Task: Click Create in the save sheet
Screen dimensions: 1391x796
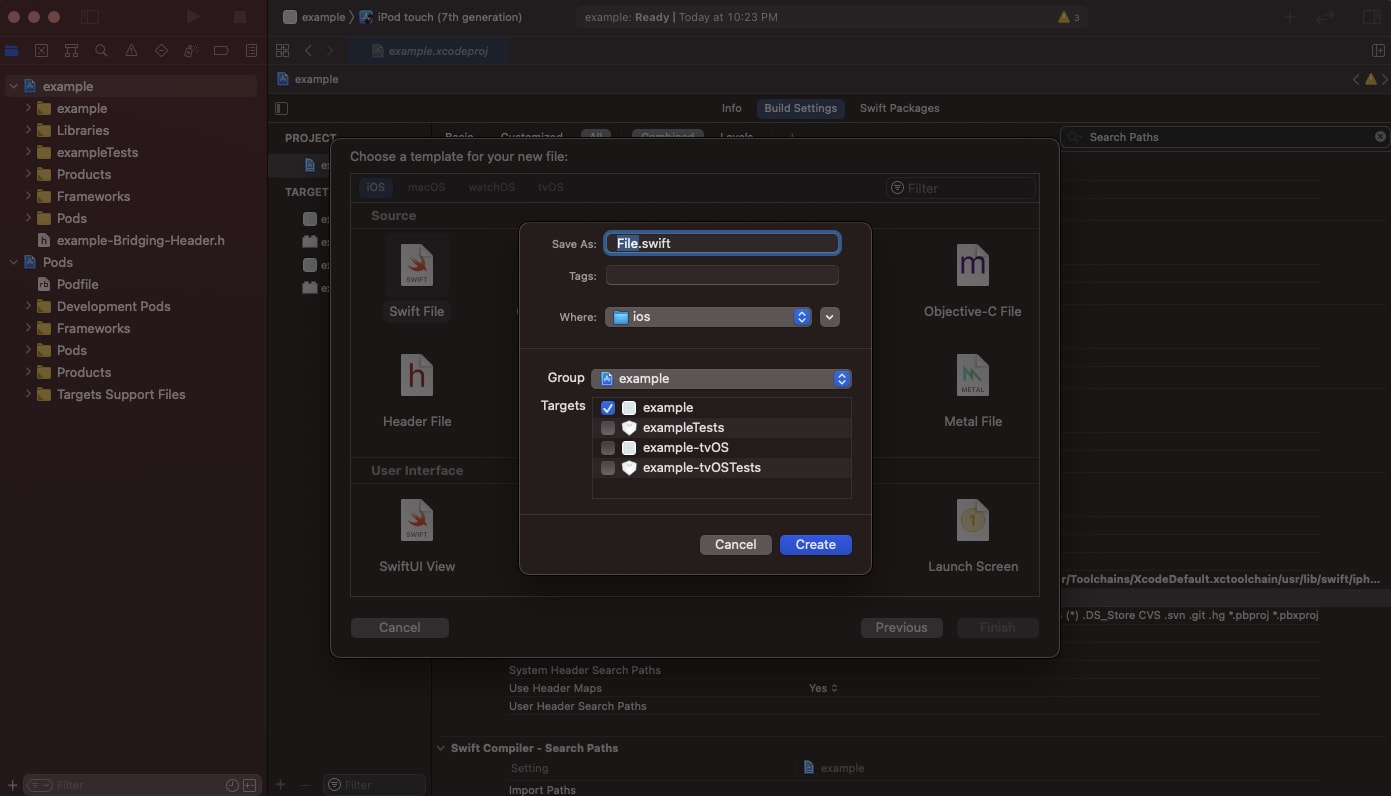Action: click(x=815, y=545)
